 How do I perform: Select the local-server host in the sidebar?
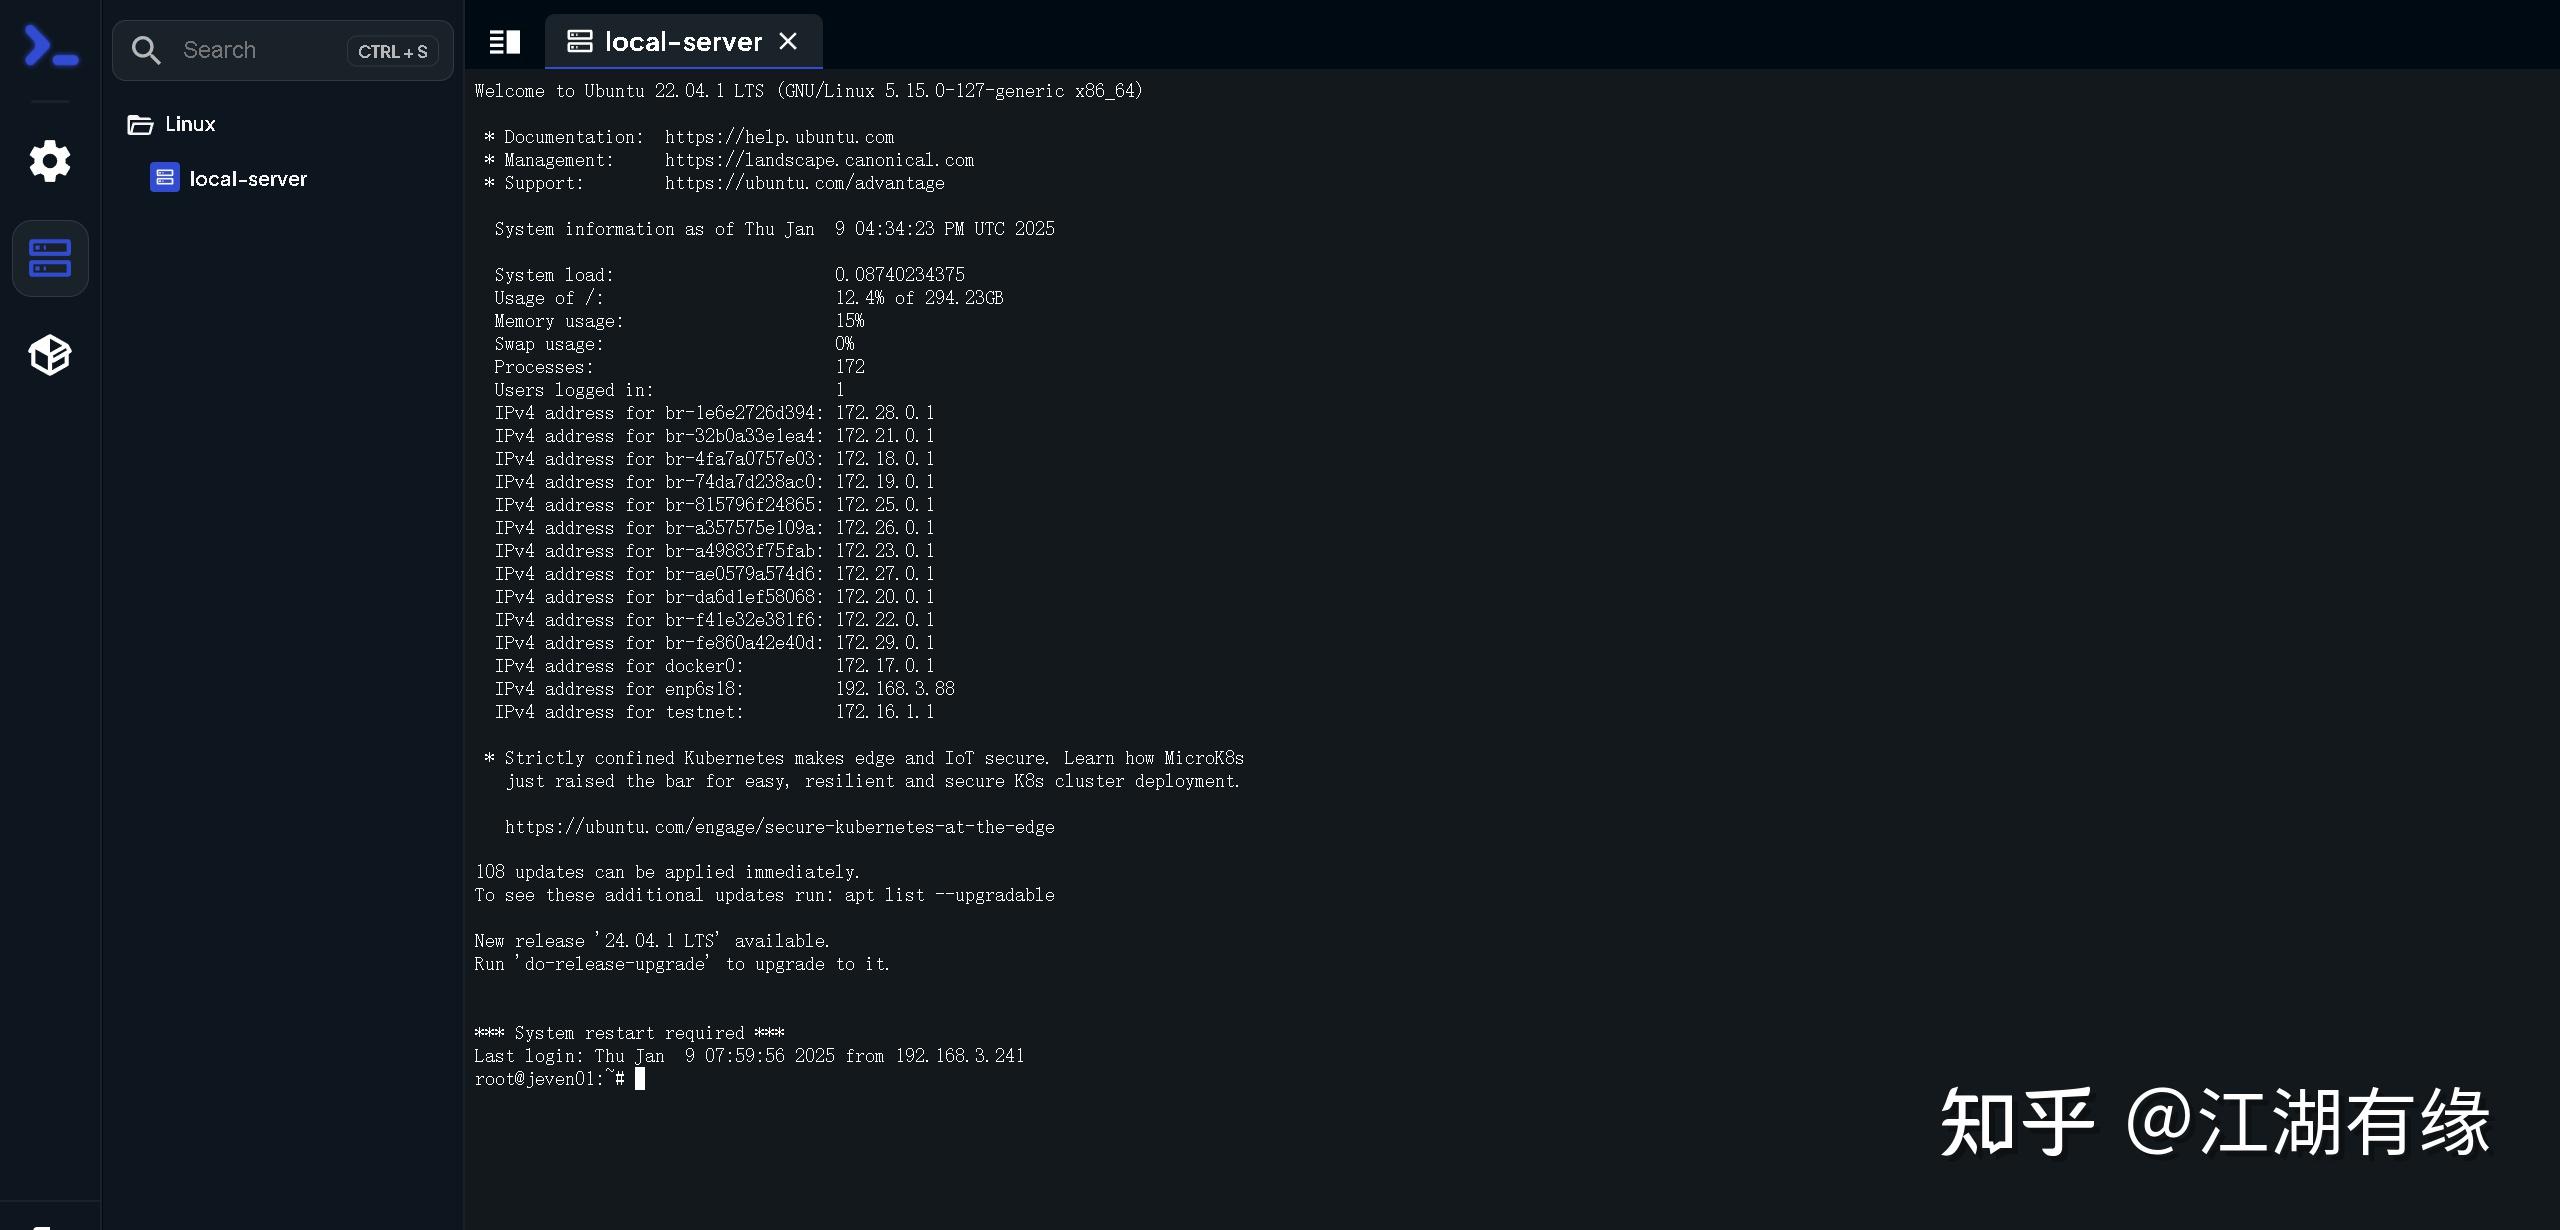tap(248, 178)
